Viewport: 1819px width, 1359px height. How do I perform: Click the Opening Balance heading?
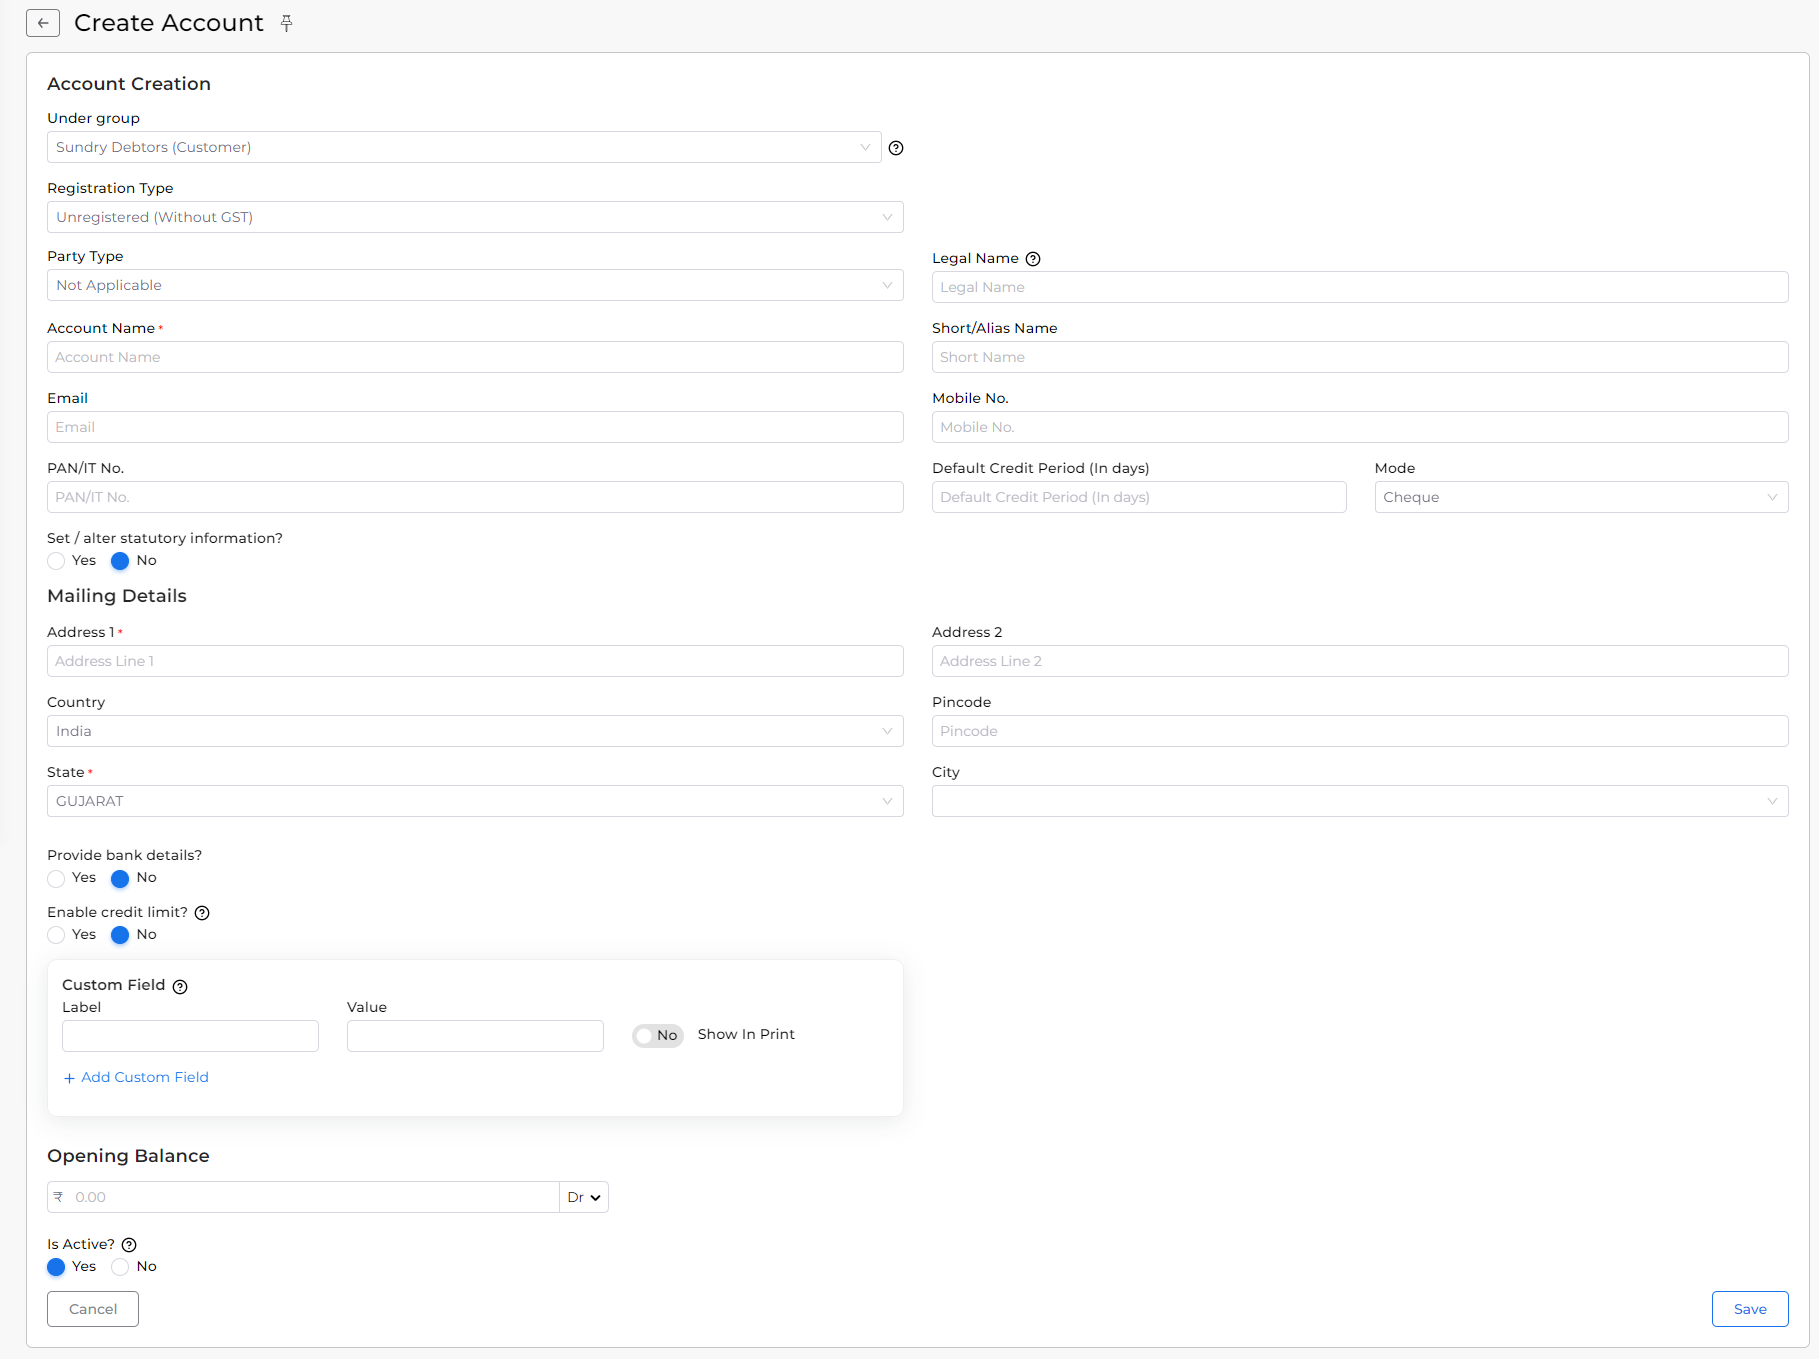click(128, 1156)
